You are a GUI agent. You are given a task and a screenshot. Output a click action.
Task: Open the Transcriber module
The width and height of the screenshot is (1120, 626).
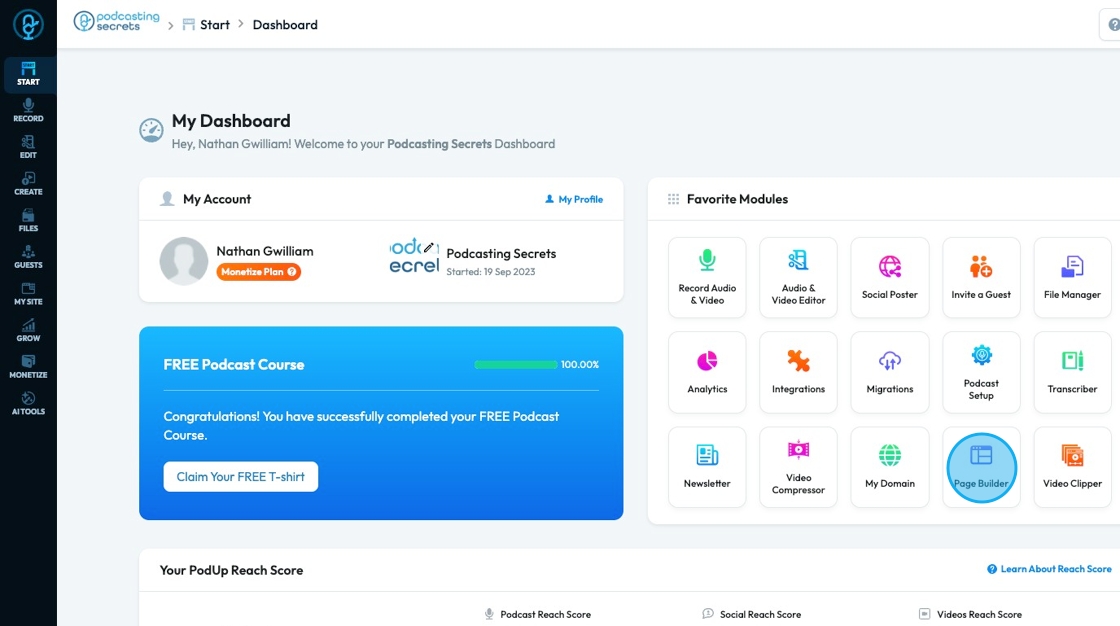tap(1072, 372)
